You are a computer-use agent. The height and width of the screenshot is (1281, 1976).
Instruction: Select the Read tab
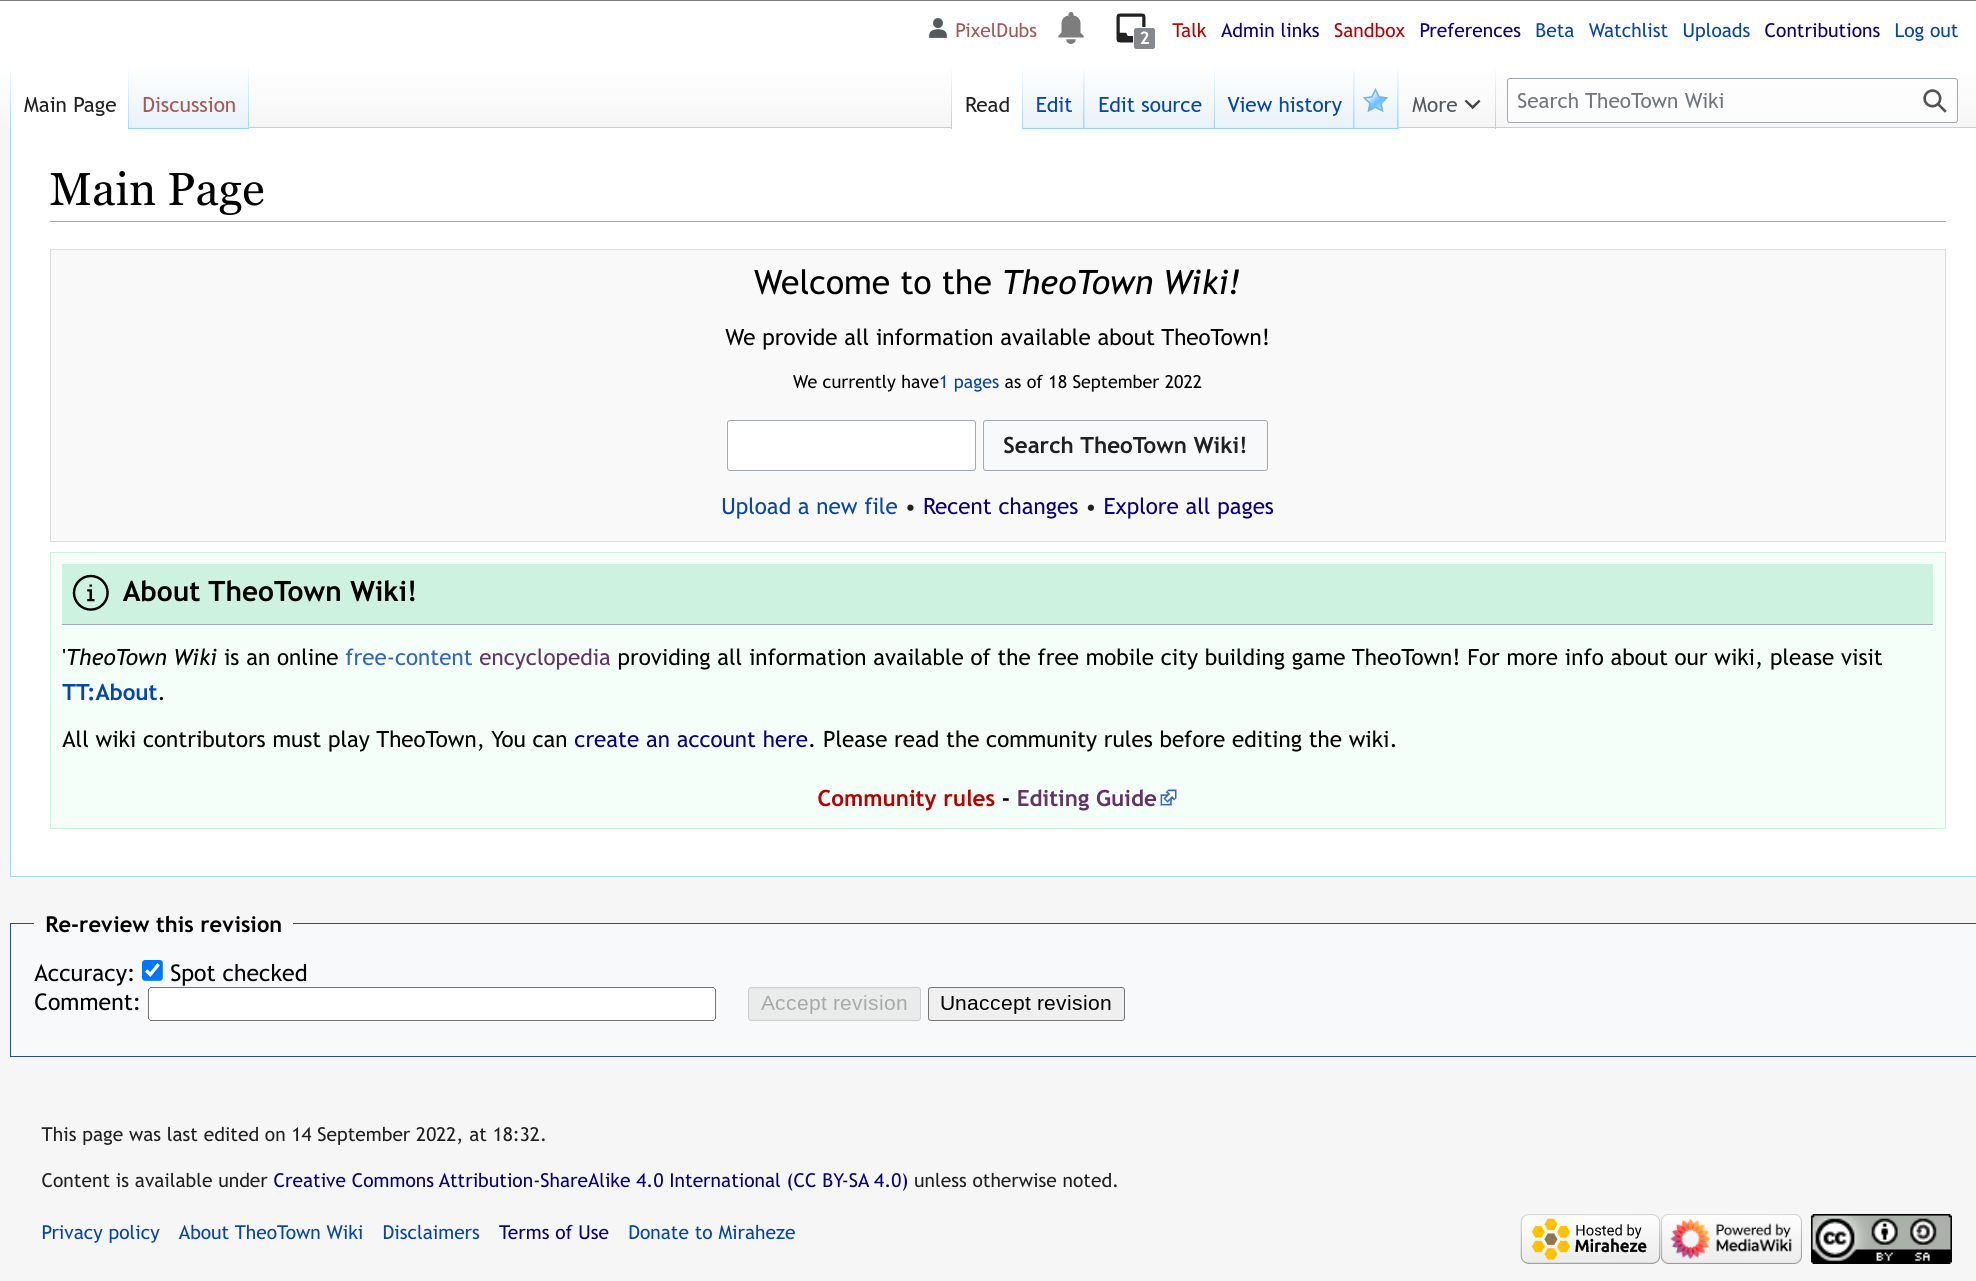pos(987,105)
